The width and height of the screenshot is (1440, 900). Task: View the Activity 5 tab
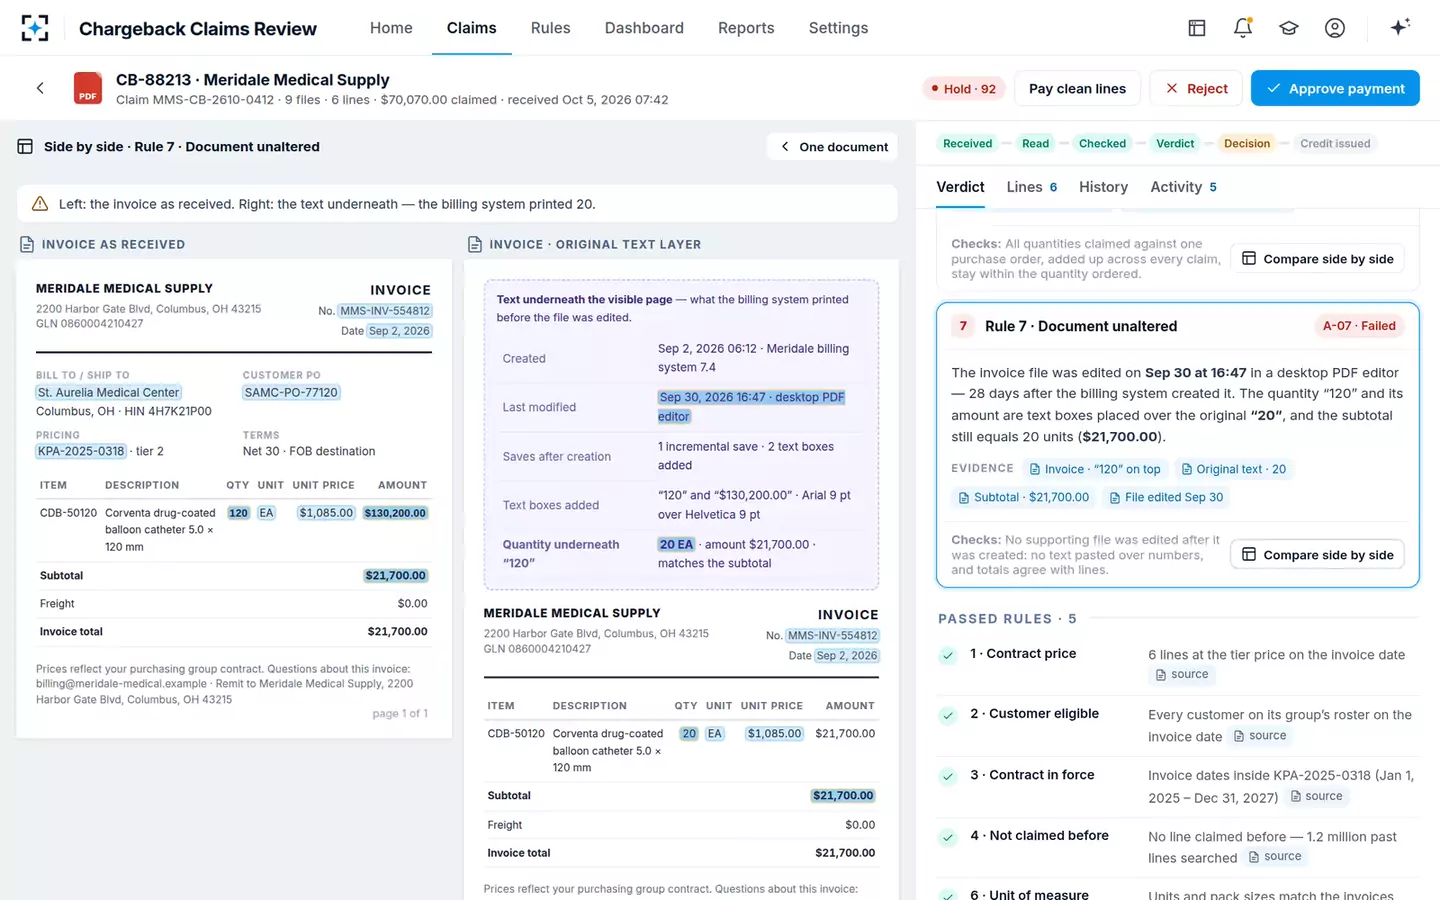[x=1183, y=187]
